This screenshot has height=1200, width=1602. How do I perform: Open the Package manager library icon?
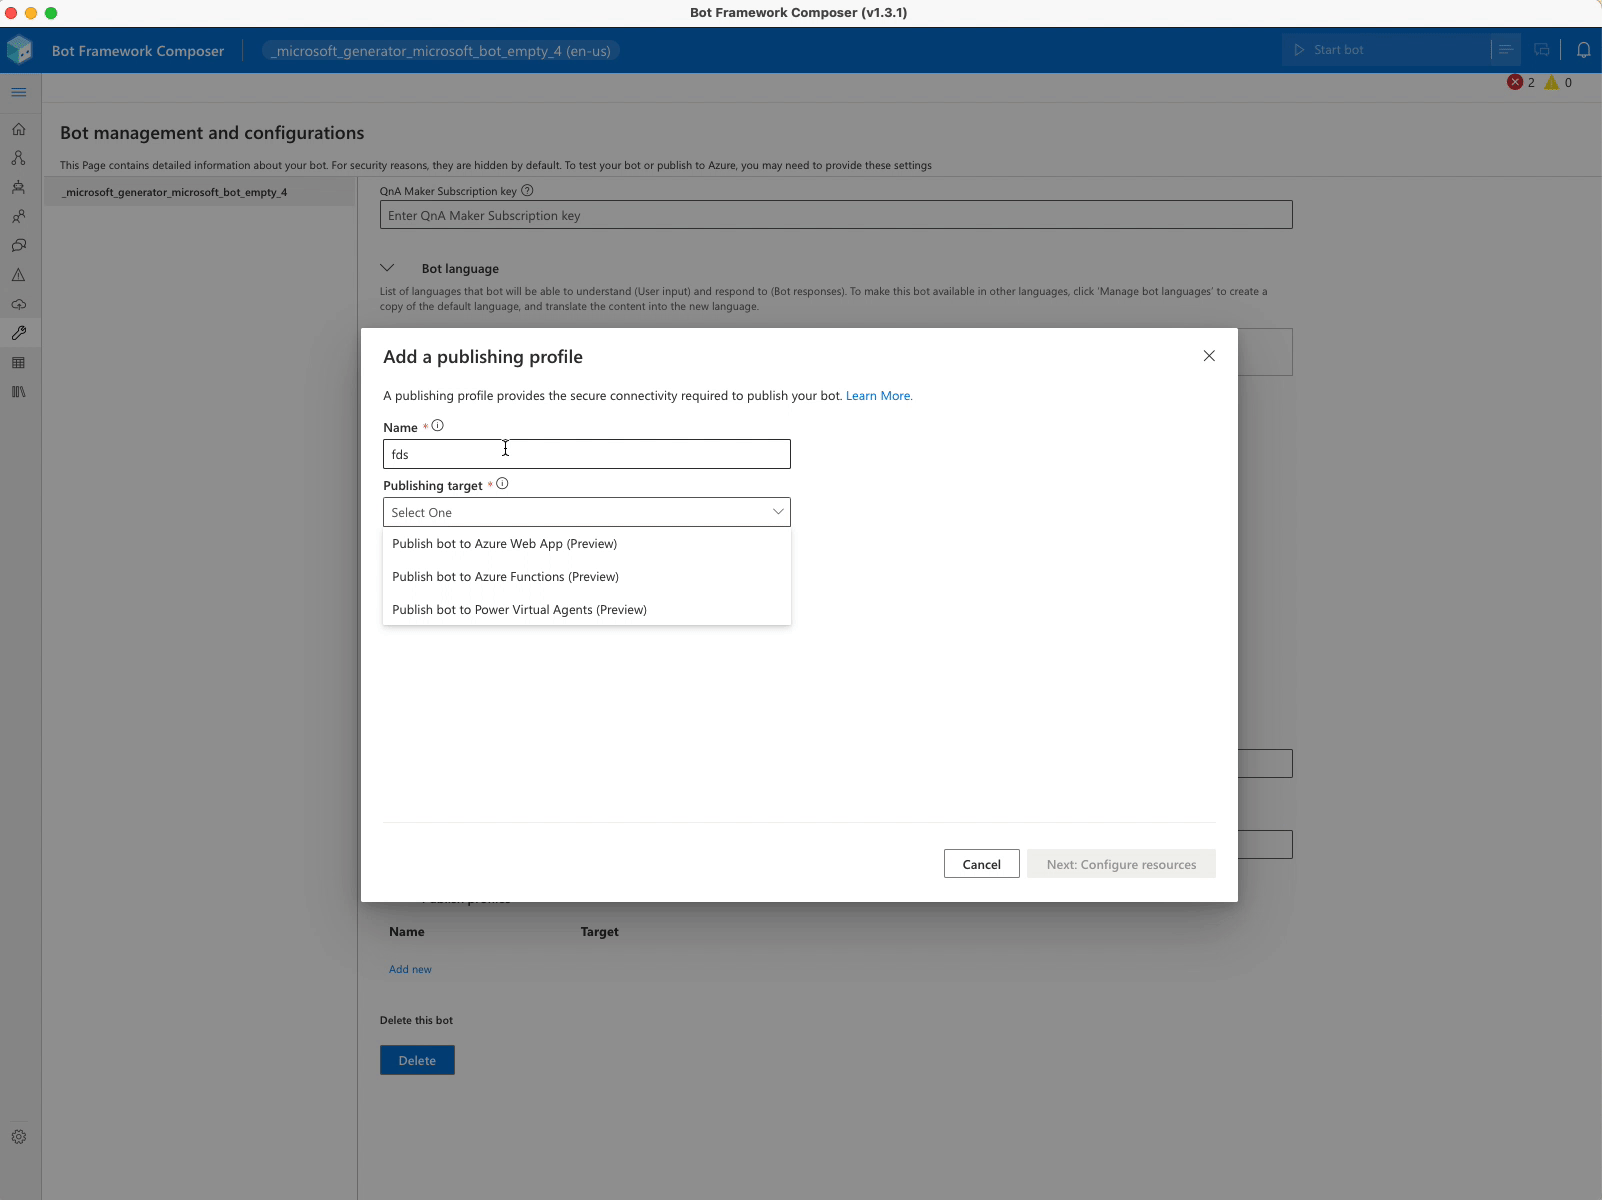coord(19,392)
